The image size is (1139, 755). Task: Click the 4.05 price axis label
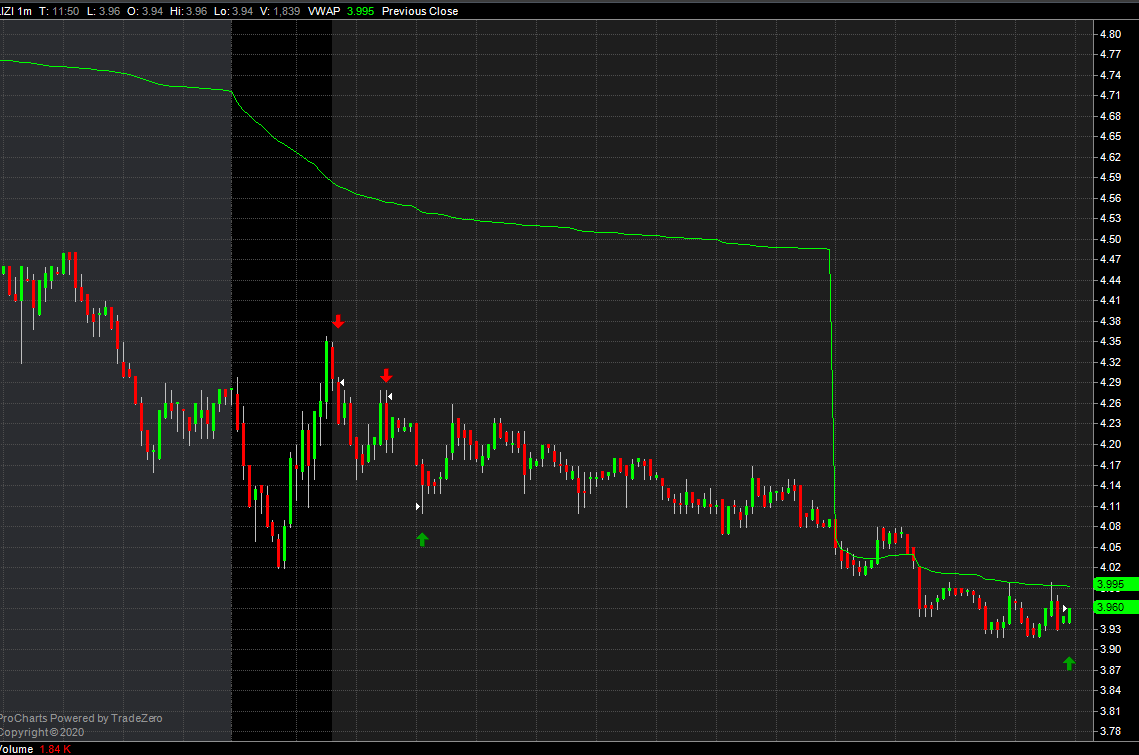coord(1110,547)
